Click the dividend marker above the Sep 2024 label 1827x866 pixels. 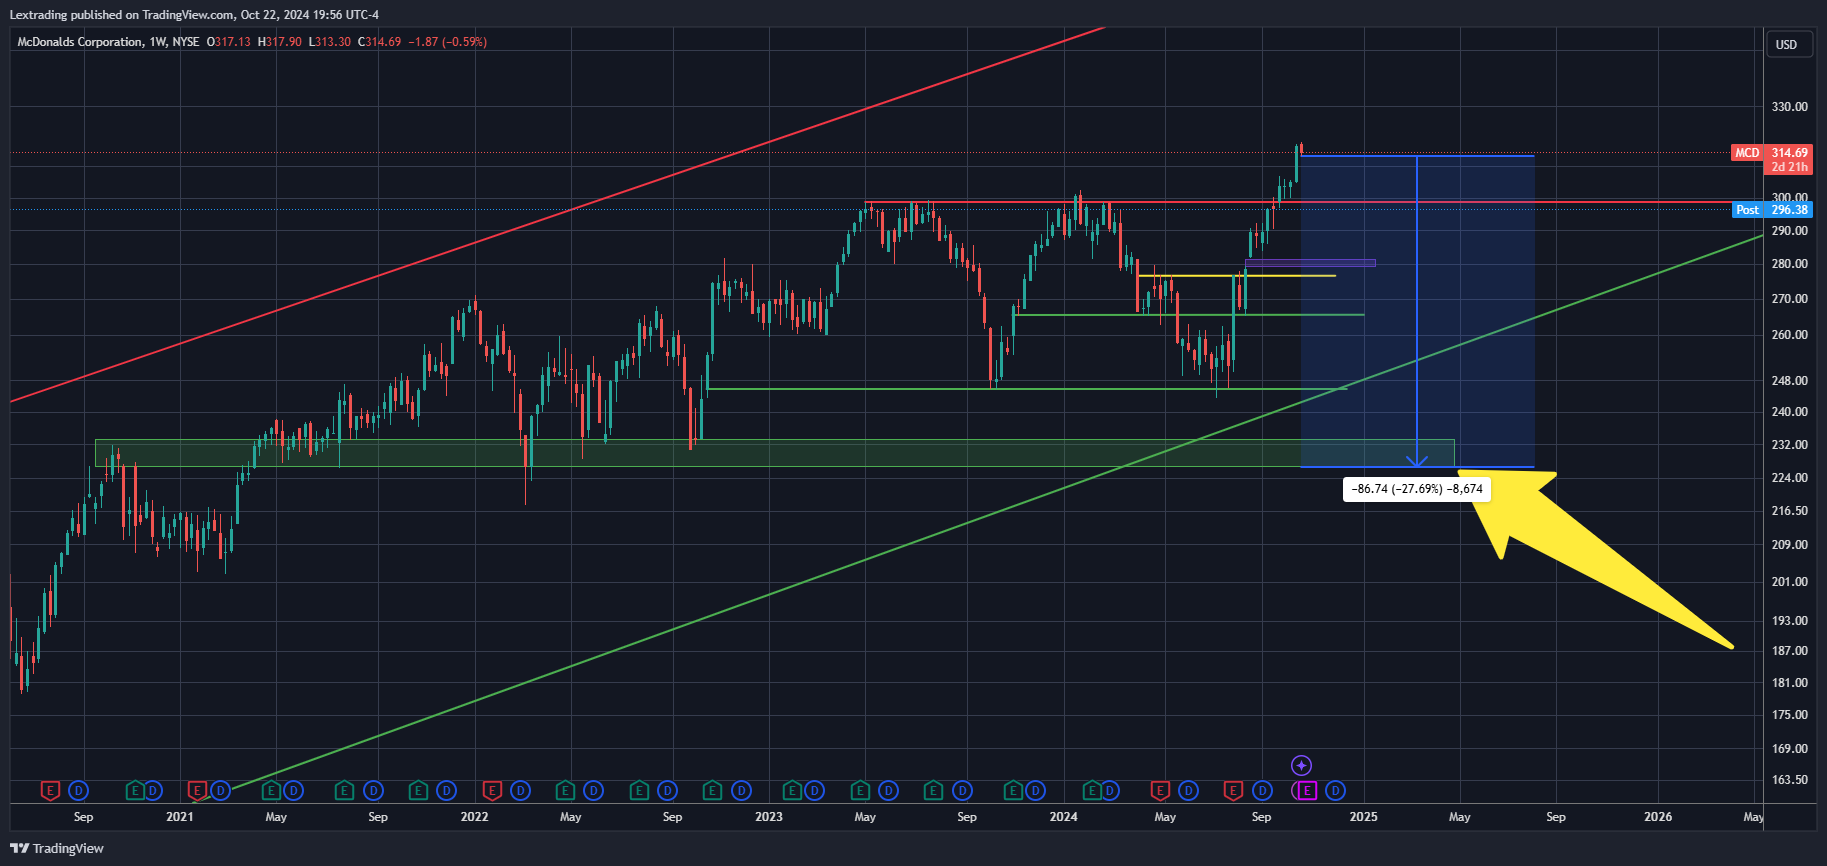click(1262, 791)
